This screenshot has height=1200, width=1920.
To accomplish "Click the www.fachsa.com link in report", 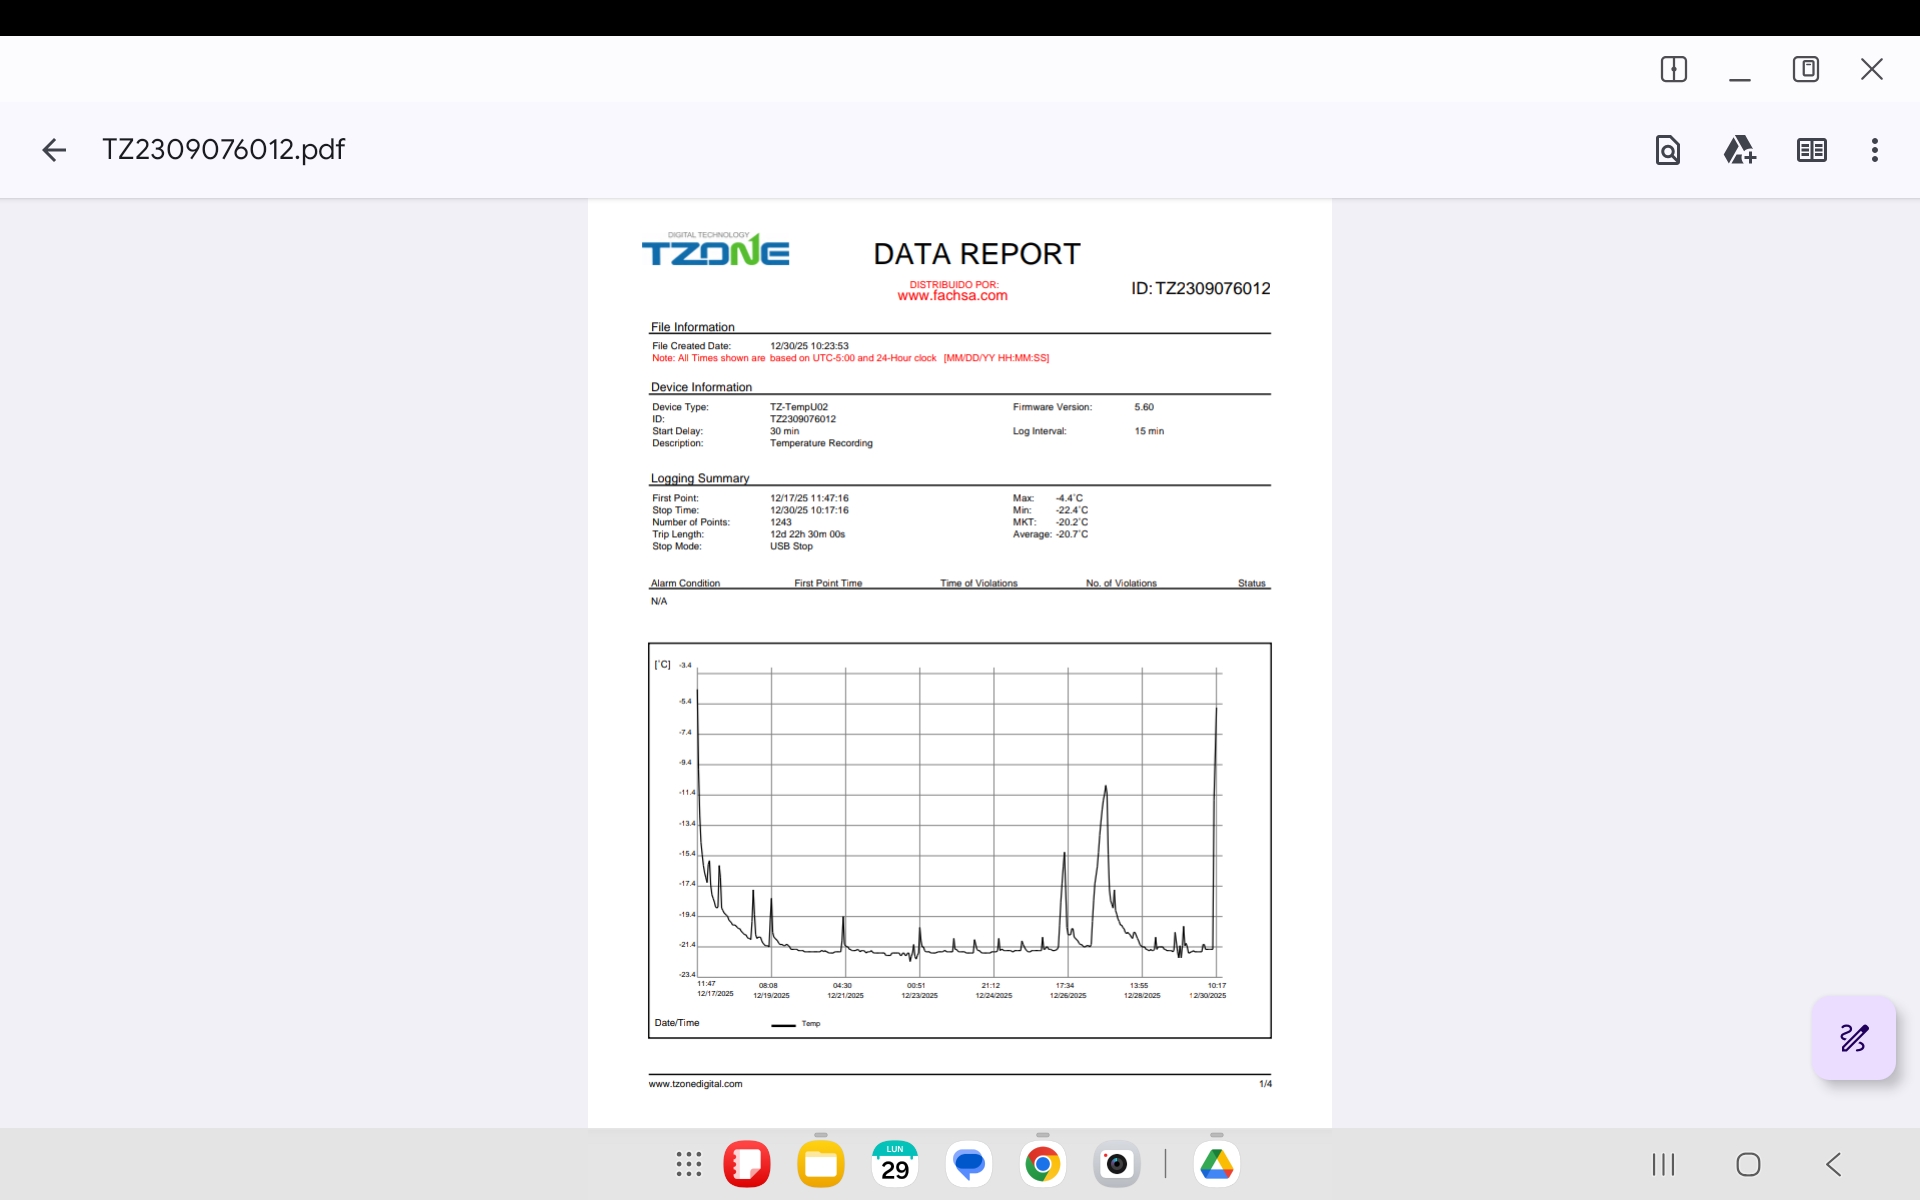I will 952,296.
